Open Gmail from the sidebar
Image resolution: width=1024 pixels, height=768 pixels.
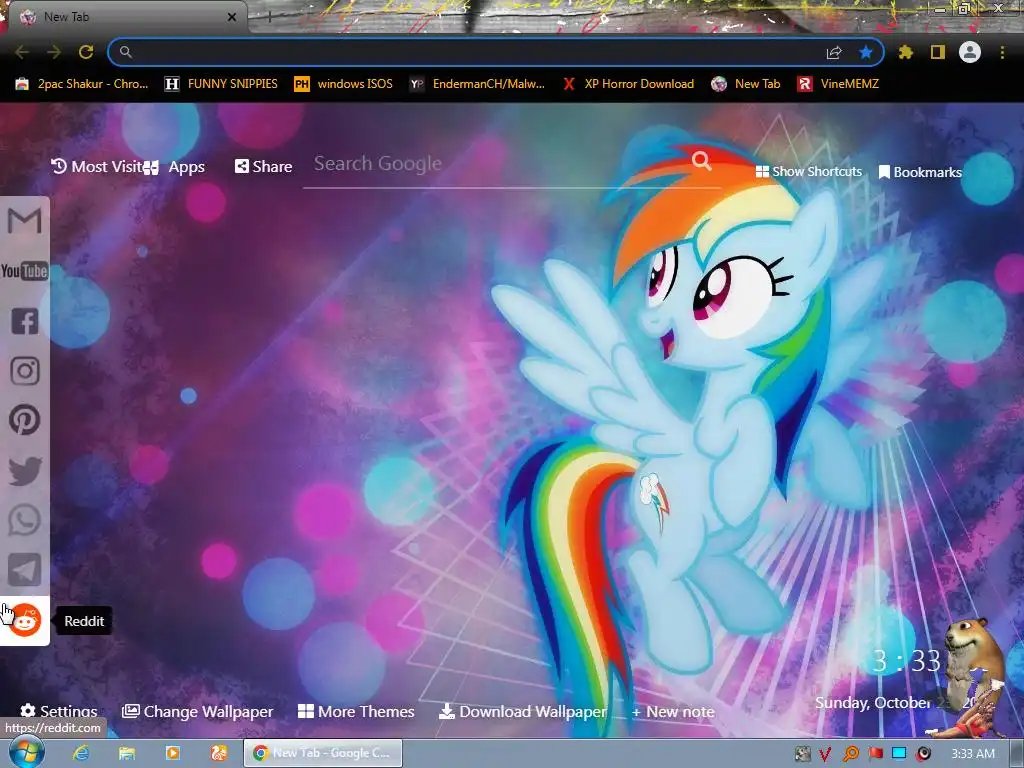pos(25,221)
